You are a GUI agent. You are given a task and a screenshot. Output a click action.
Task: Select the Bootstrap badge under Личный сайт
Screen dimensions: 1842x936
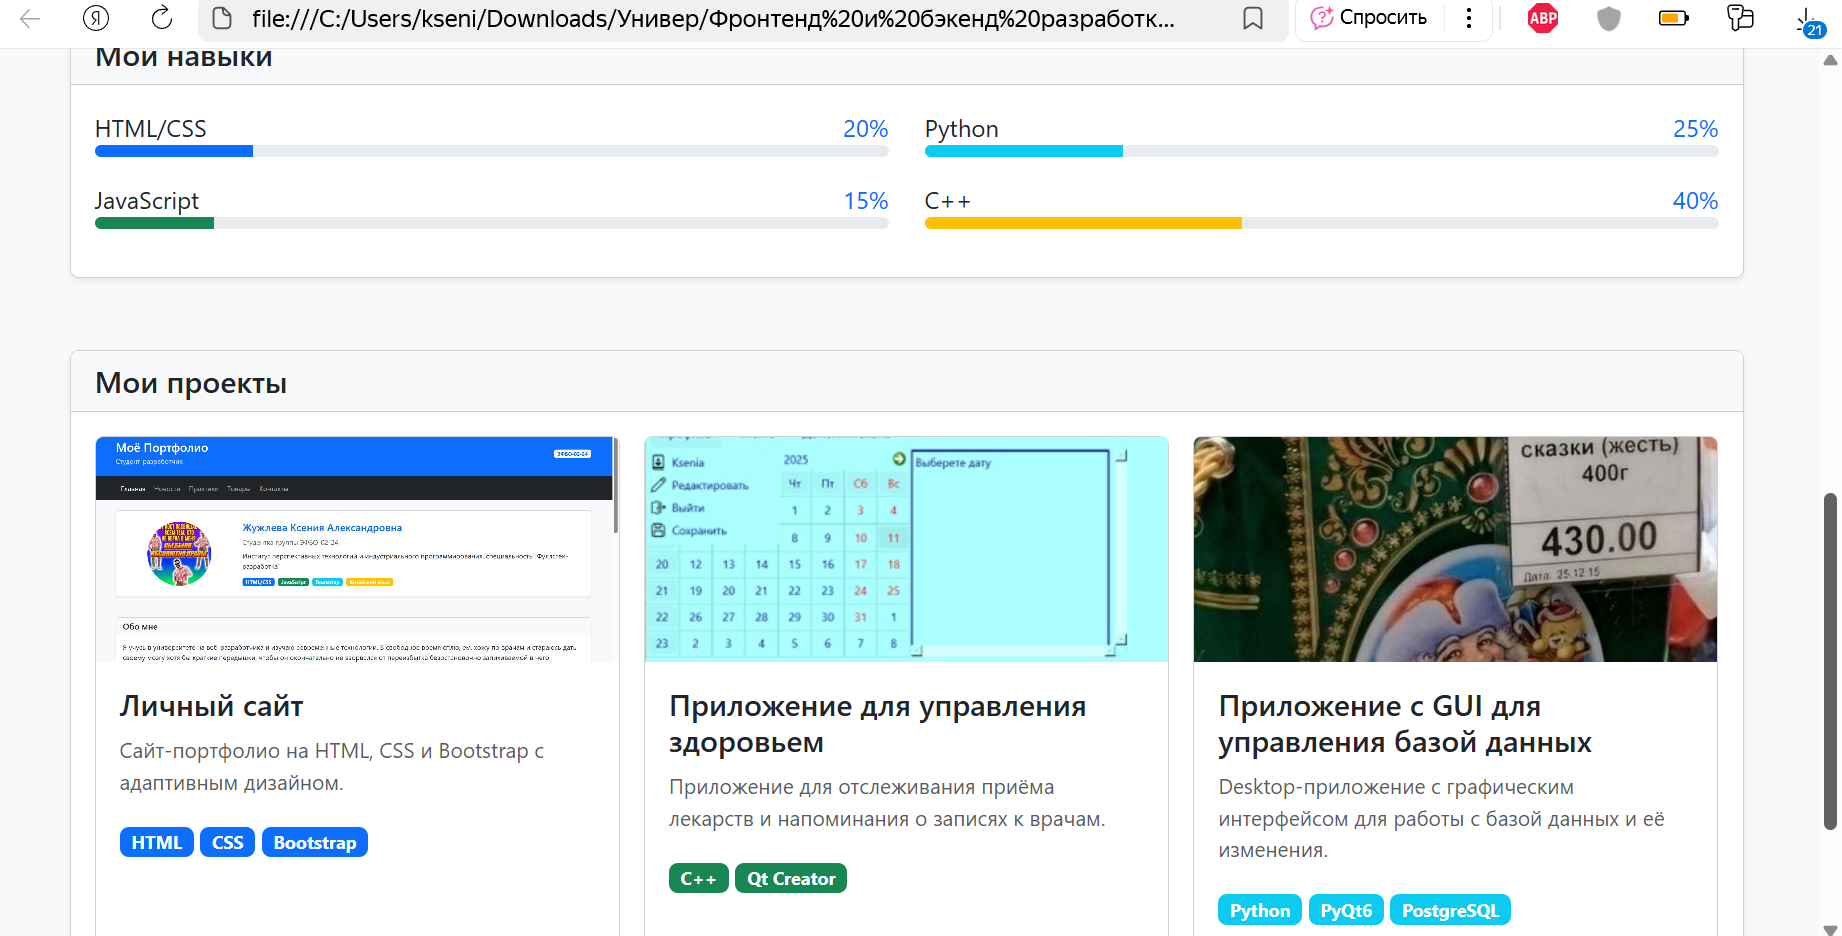[314, 842]
